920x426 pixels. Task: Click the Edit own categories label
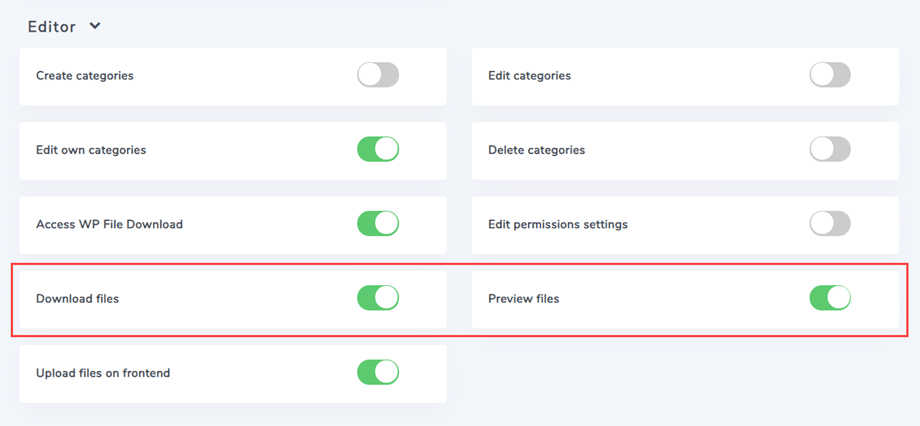point(91,150)
